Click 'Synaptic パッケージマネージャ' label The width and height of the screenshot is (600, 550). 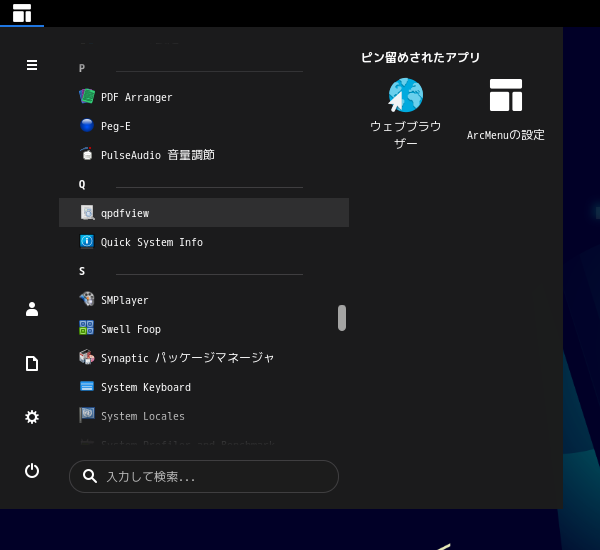tap(188, 358)
